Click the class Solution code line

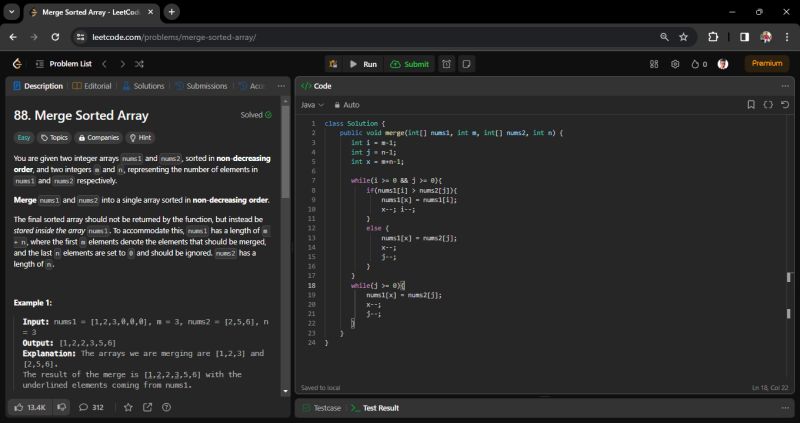355,123
